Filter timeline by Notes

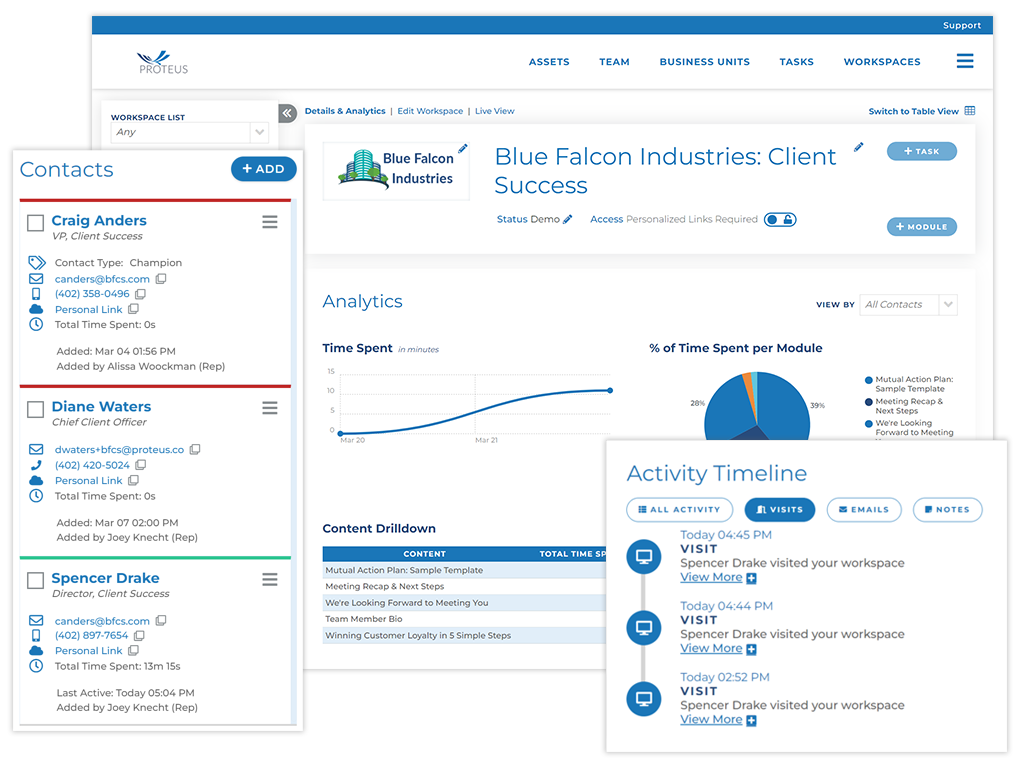tap(948, 509)
